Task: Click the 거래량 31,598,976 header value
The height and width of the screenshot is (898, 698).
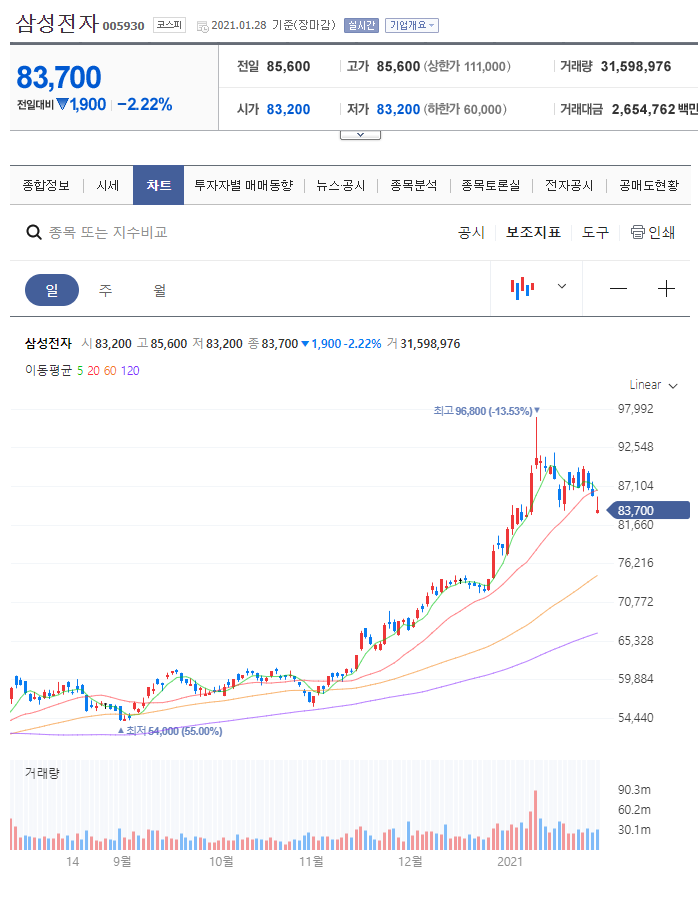Action: 636,66
